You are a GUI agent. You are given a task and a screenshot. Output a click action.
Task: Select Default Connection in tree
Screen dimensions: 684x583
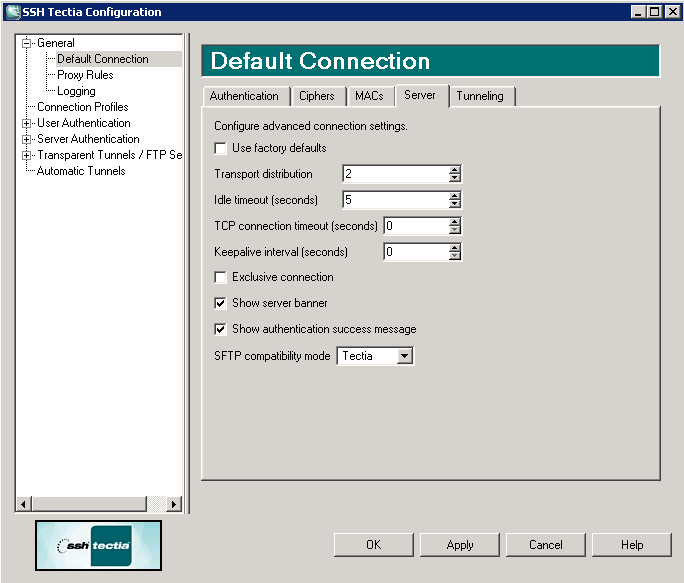click(103, 59)
